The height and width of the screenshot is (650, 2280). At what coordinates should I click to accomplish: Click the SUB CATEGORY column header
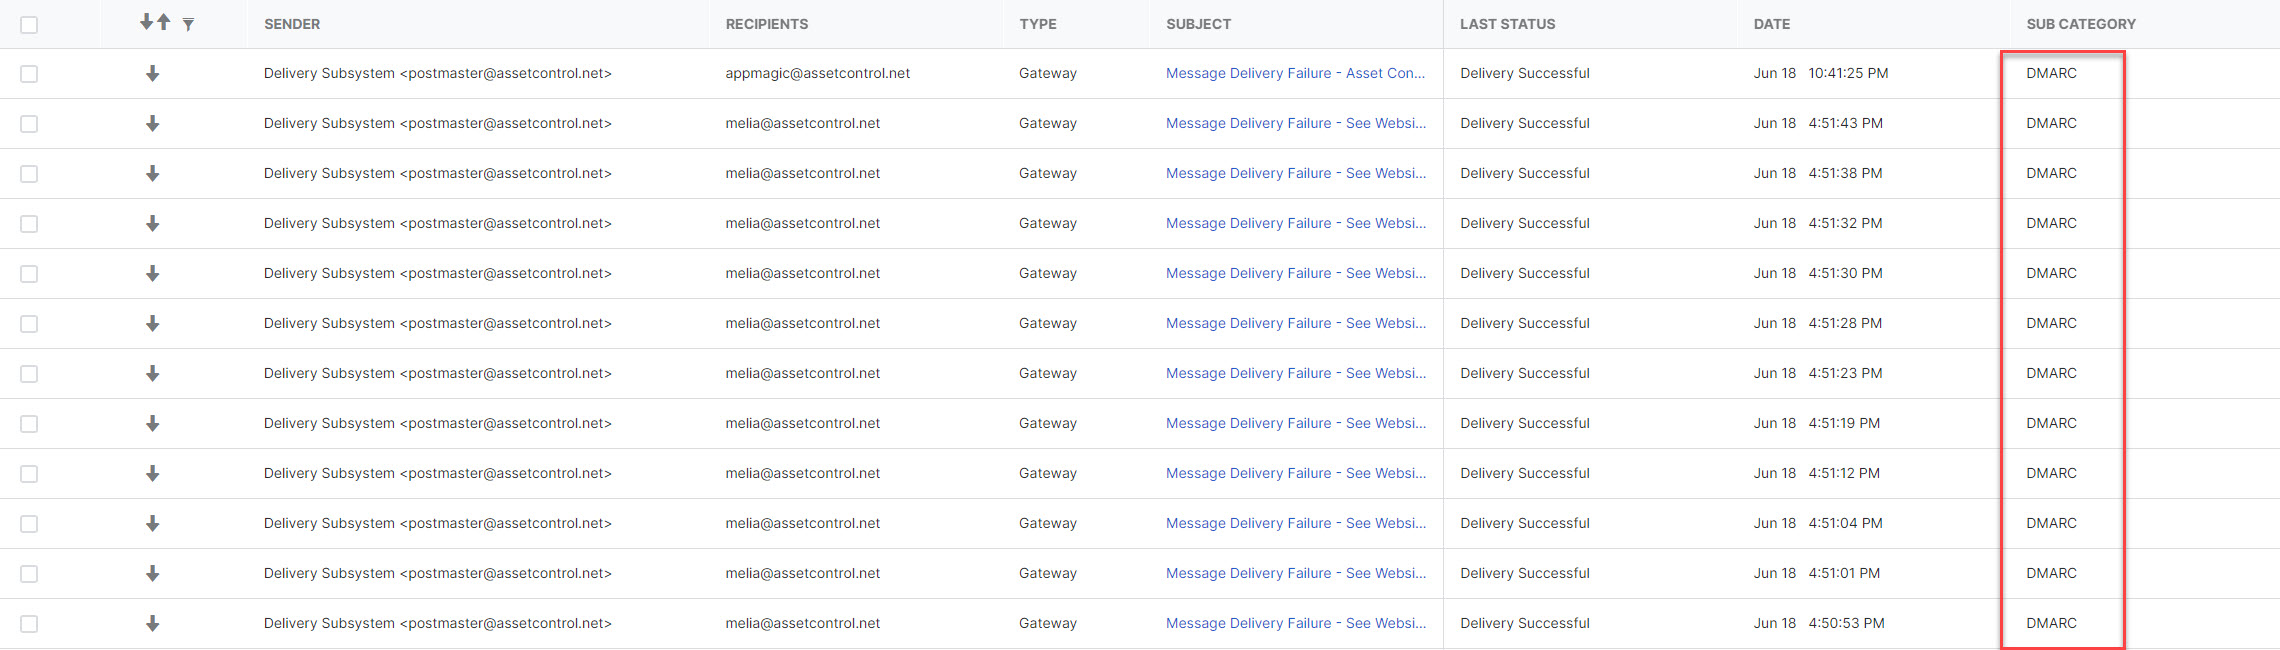tap(2080, 24)
